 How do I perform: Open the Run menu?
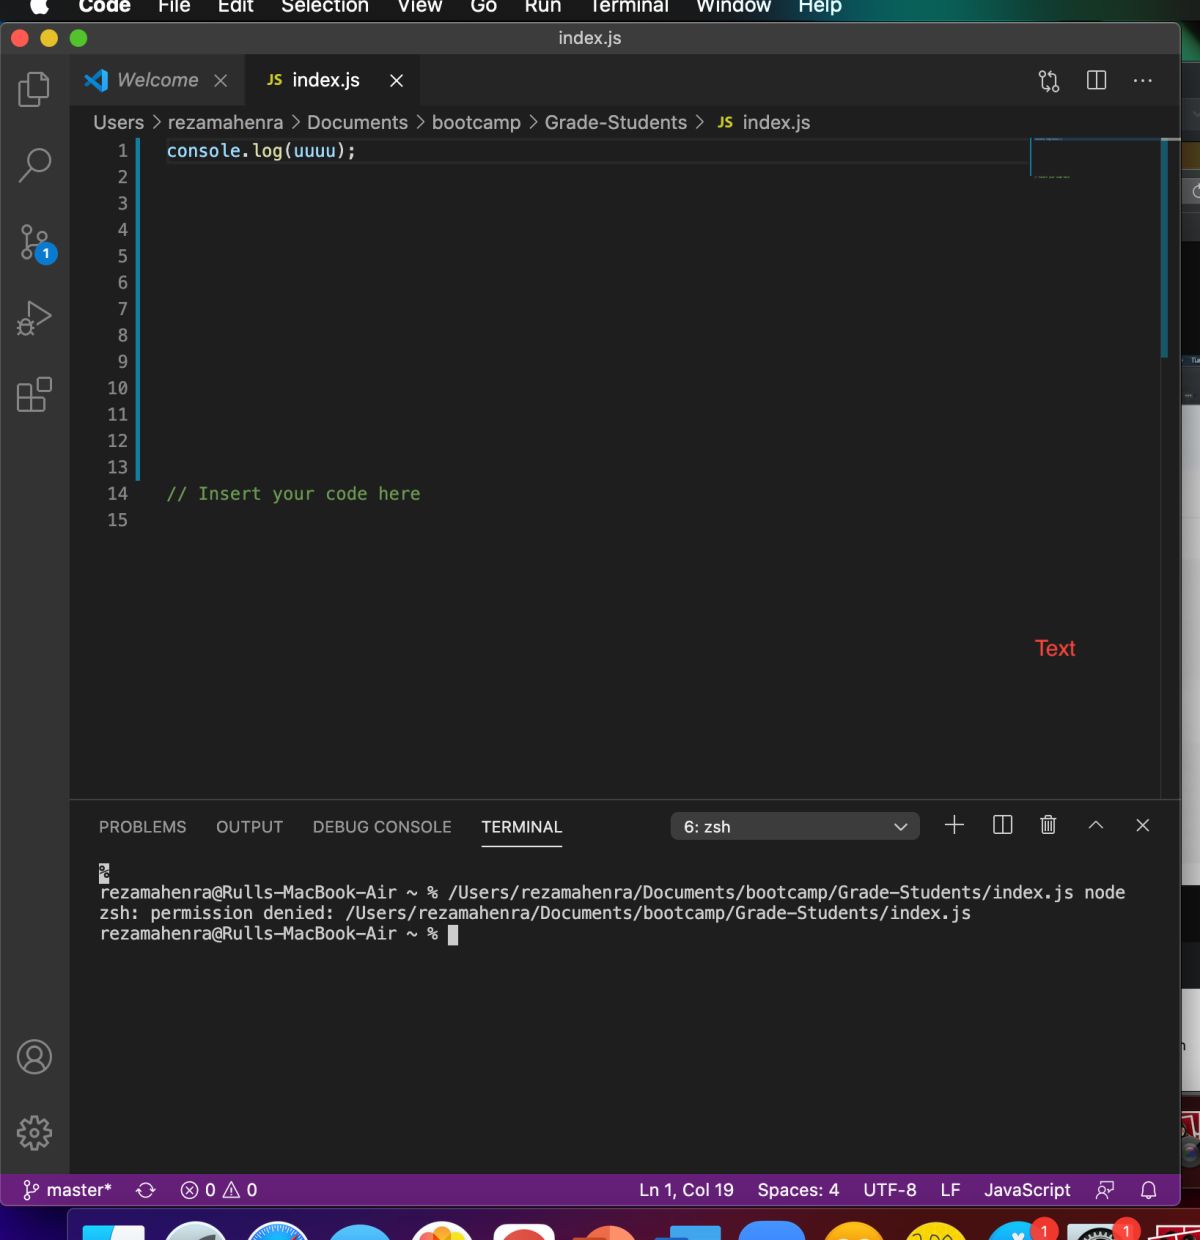543,6
